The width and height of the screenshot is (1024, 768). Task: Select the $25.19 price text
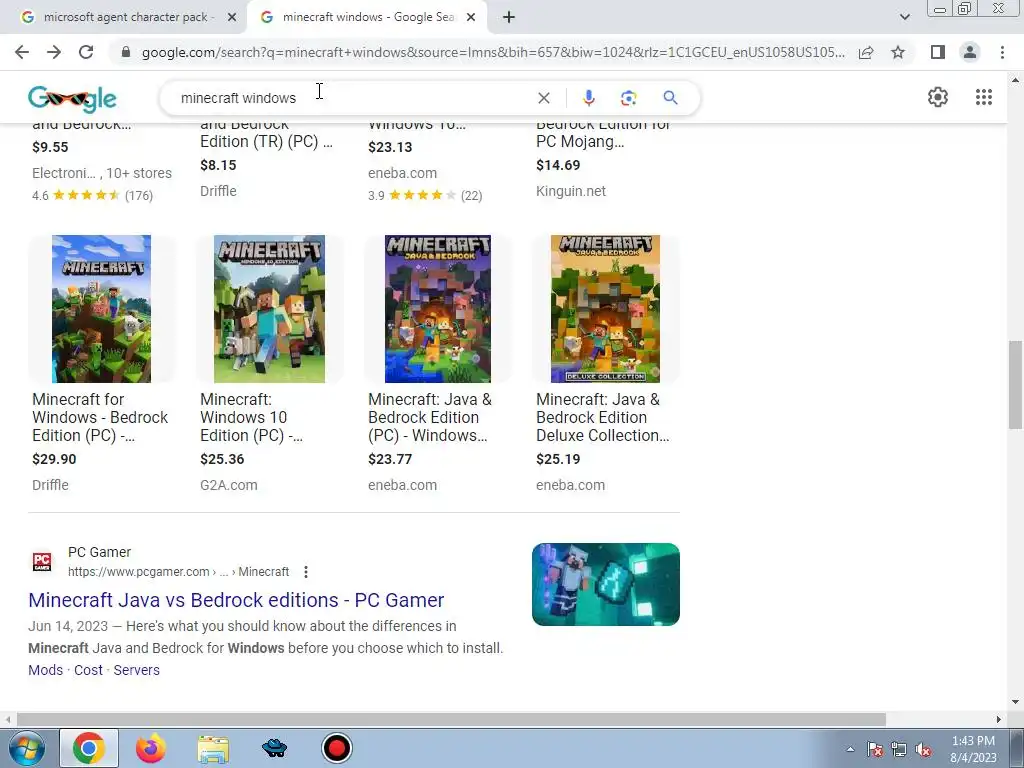(558, 459)
